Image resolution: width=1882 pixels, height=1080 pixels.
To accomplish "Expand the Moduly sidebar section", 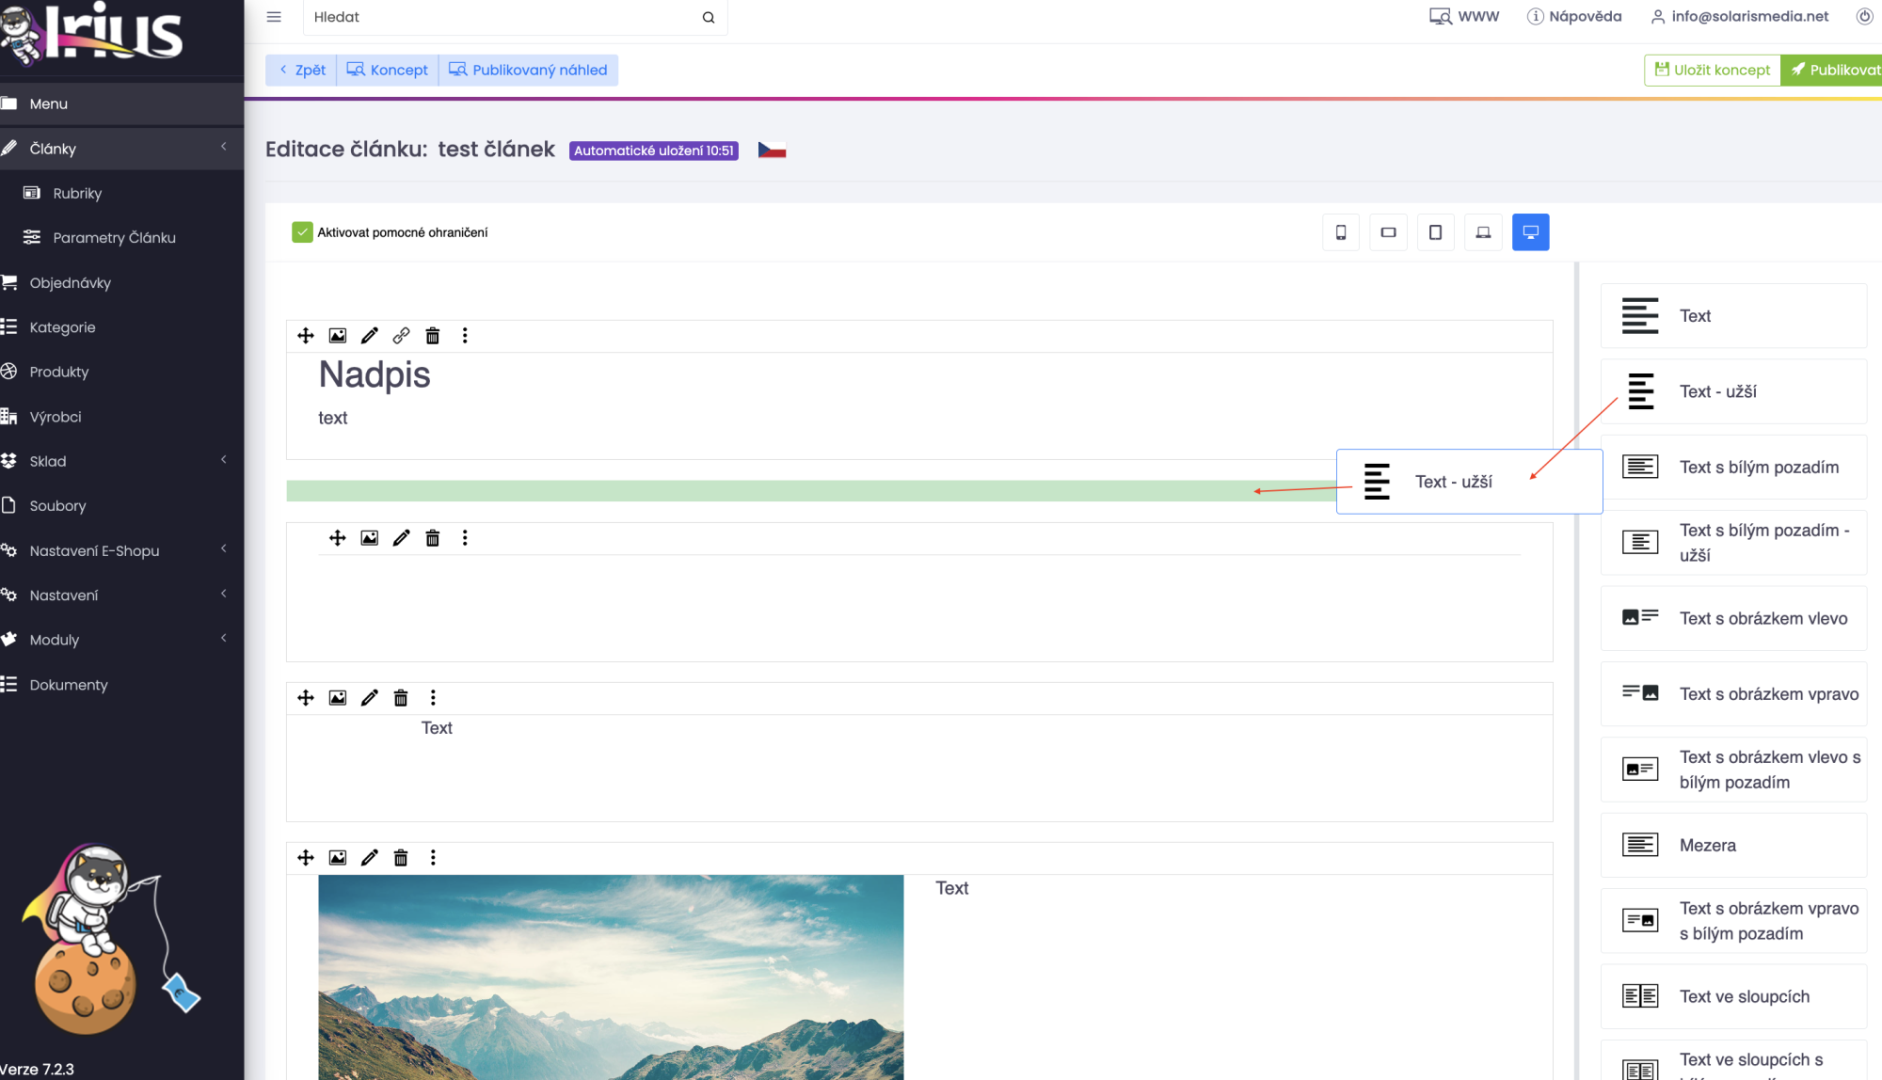I will coord(122,640).
